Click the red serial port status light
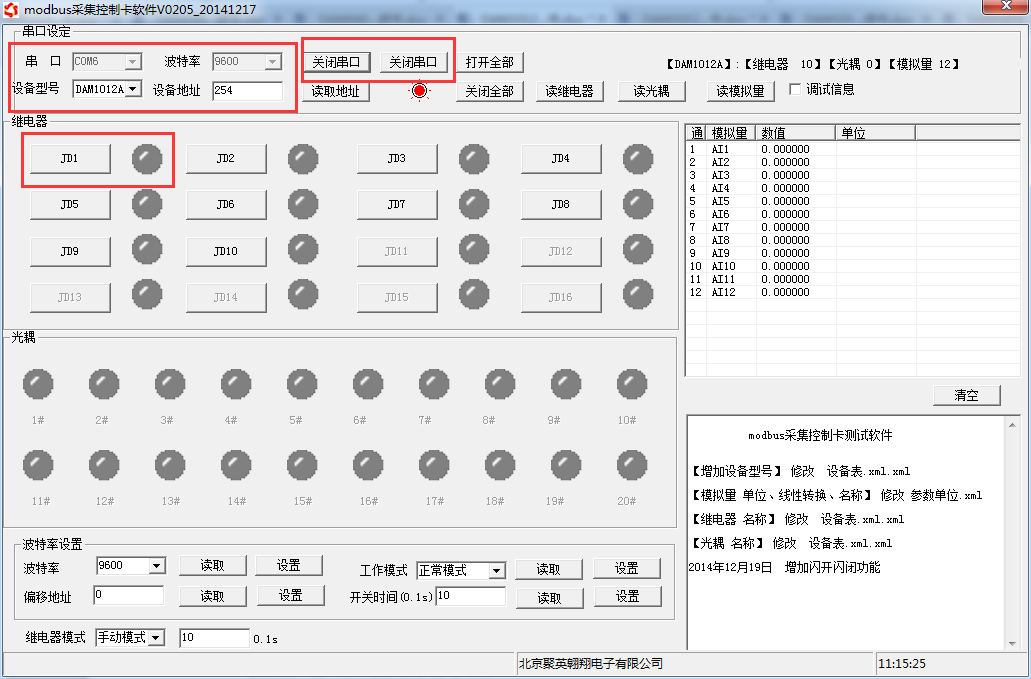 pyautogui.click(x=419, y=91)
